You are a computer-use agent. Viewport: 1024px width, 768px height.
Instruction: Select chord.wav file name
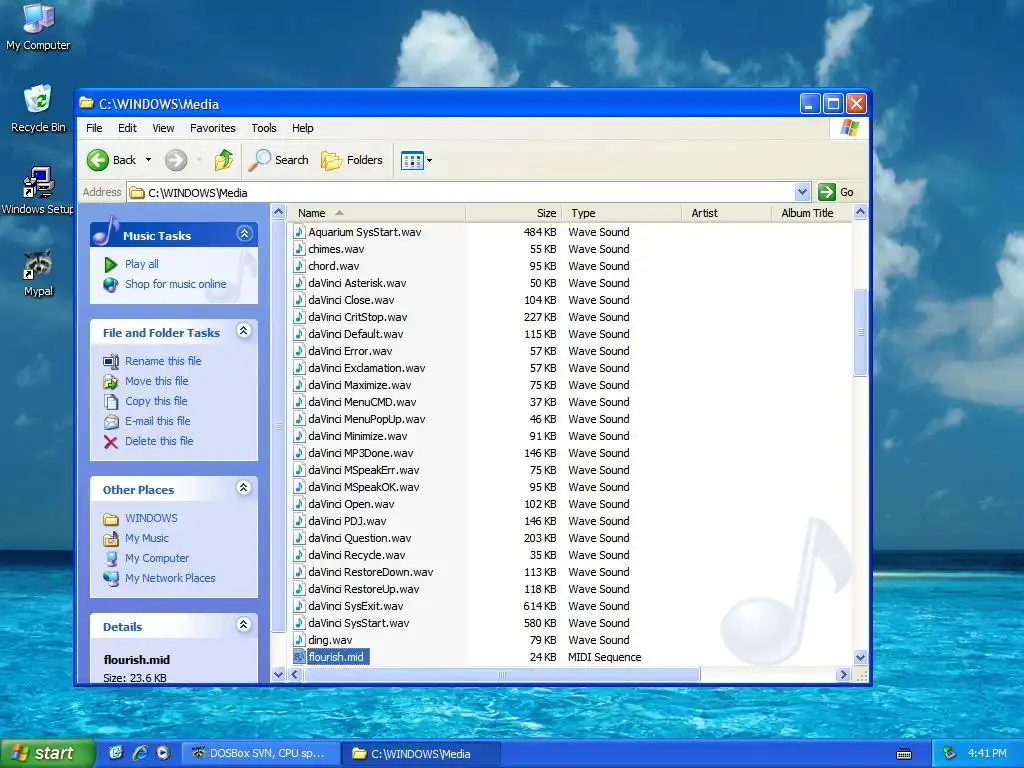tap(334, 266)
